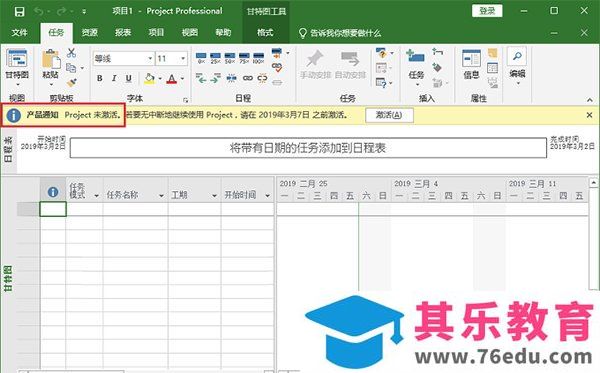This screenshot has height=373, width=600.
Task: Switch to the Format (格式) tab
Action: pos(265,33)
